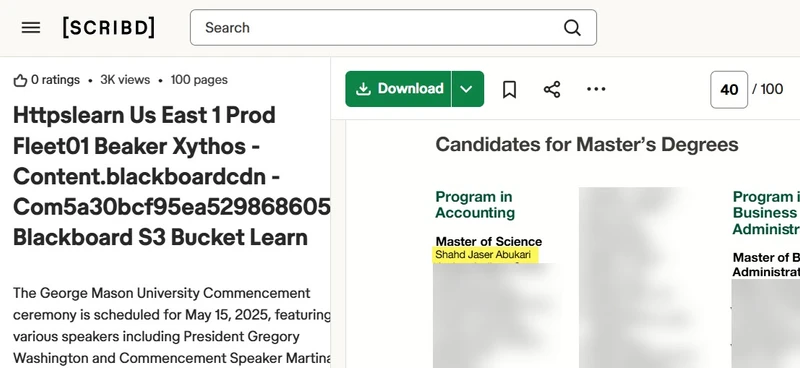
Task: Click the page number box showing 40
Action: pos(729,89)
